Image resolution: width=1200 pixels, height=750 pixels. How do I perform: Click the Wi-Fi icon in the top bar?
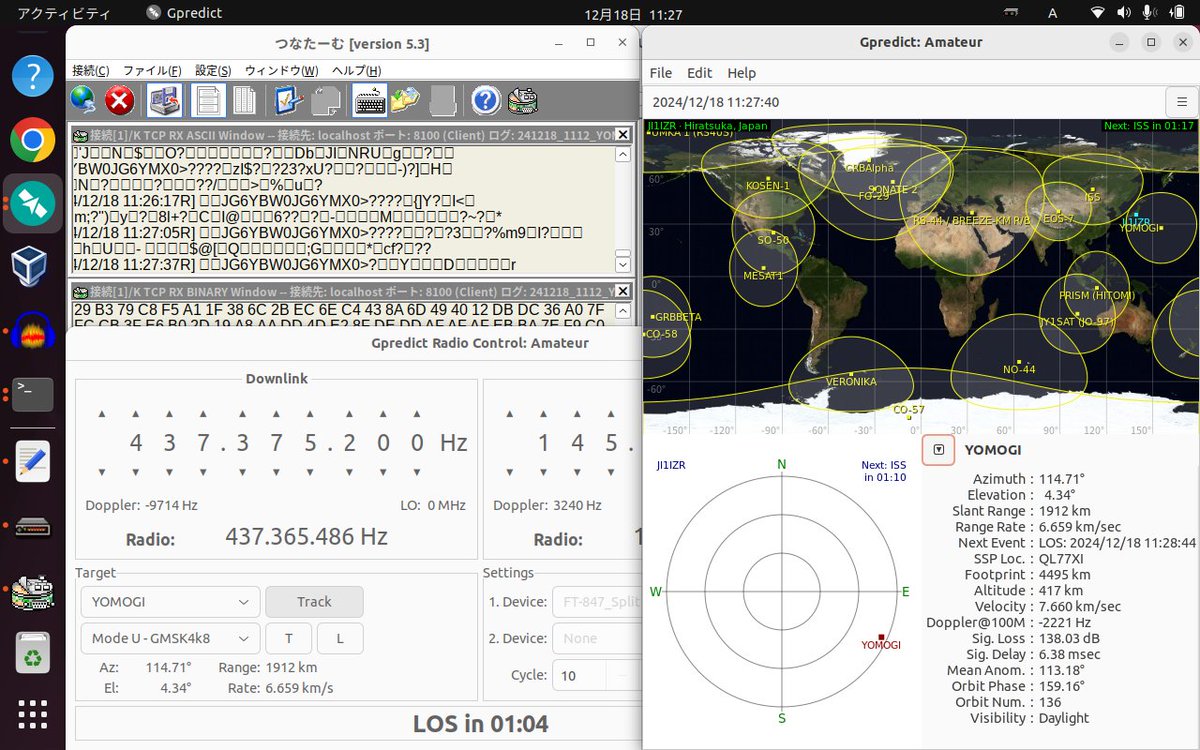1098,13
